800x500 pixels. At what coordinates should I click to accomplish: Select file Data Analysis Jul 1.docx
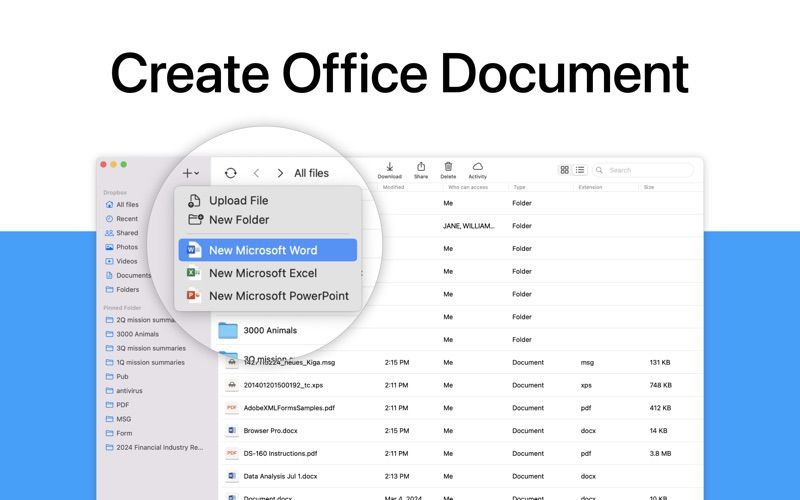pos(280,477)
